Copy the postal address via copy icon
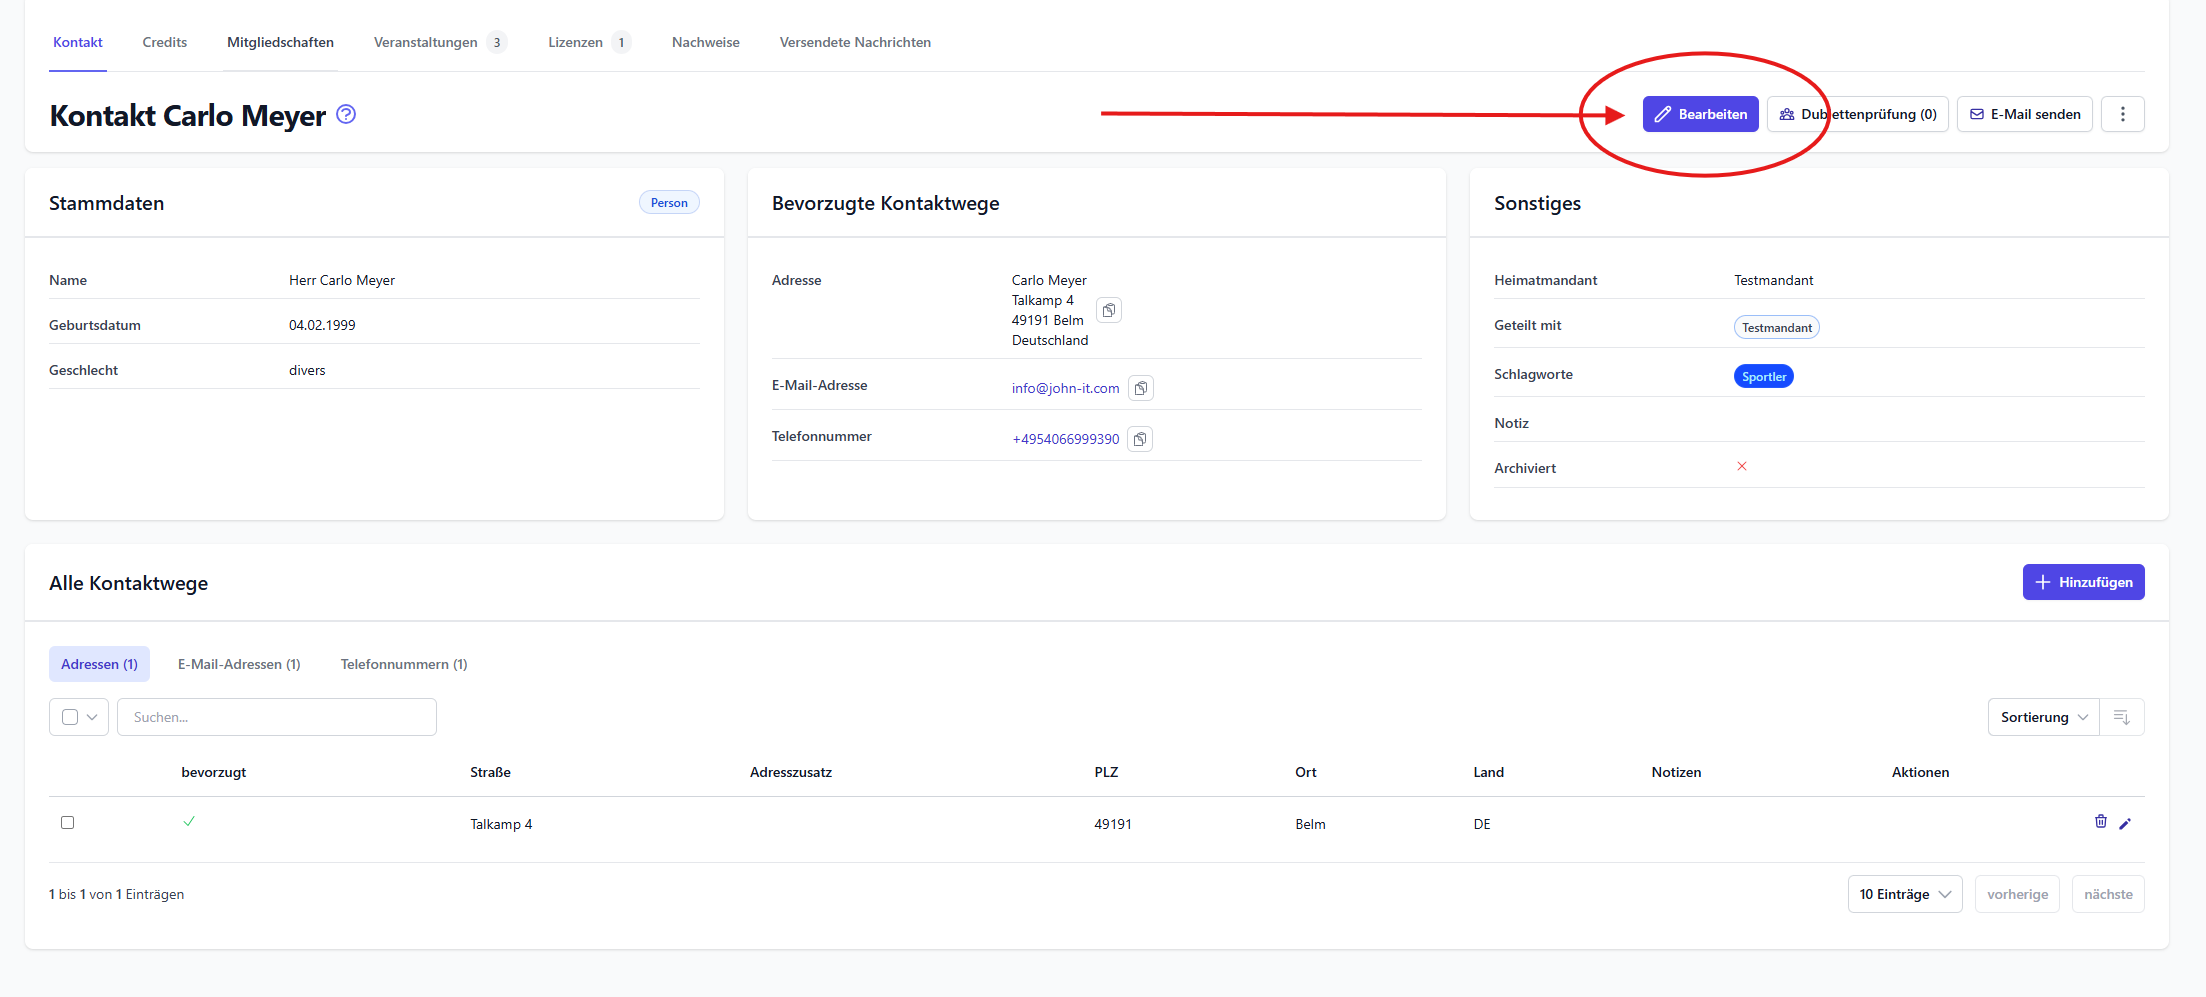 click(x=1108, y=310)
